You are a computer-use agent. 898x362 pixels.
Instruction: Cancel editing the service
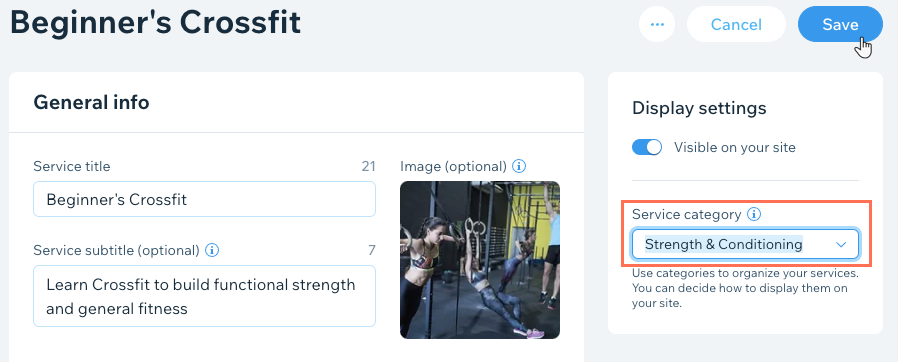736,24
